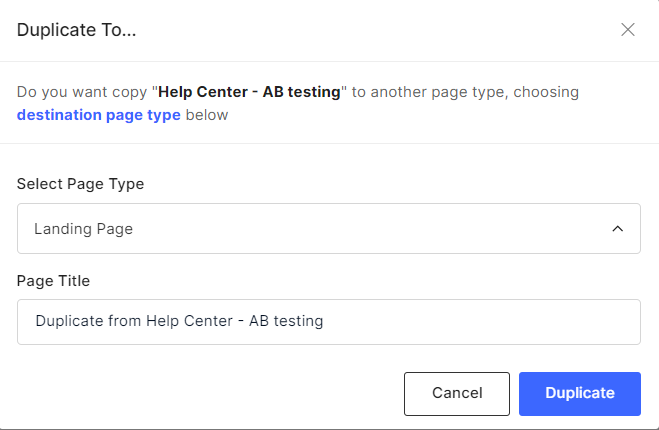Follow the destination page type link

99,115
